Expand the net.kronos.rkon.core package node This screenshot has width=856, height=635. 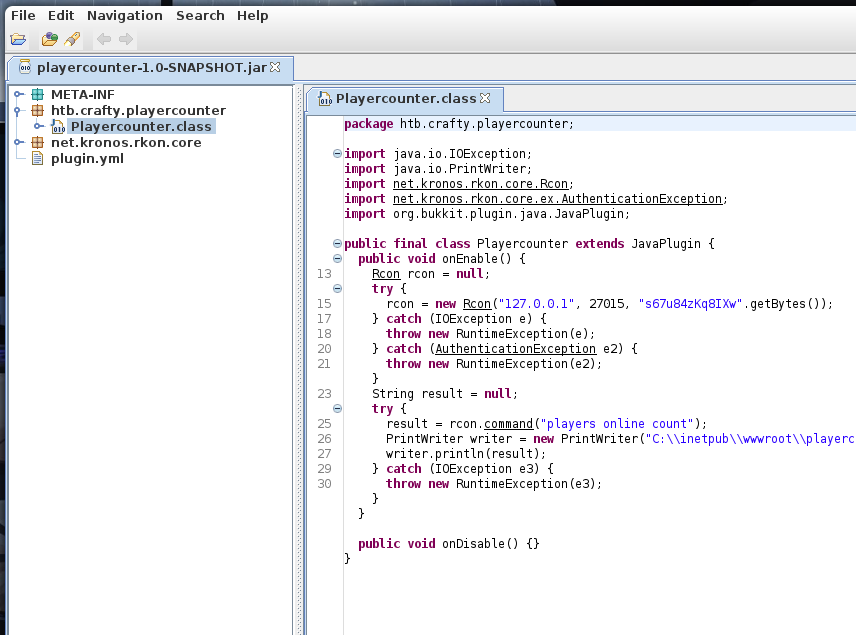tap(18, 143)
